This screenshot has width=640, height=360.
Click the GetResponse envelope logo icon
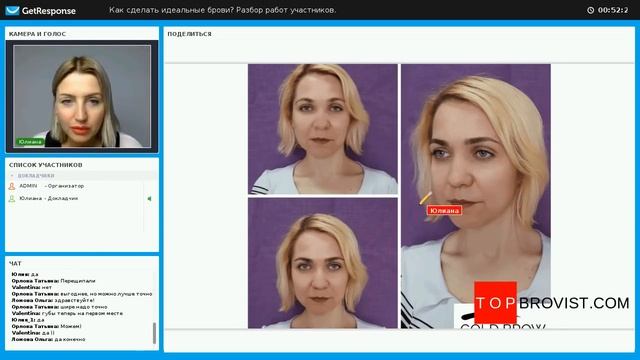click(12, 10)
